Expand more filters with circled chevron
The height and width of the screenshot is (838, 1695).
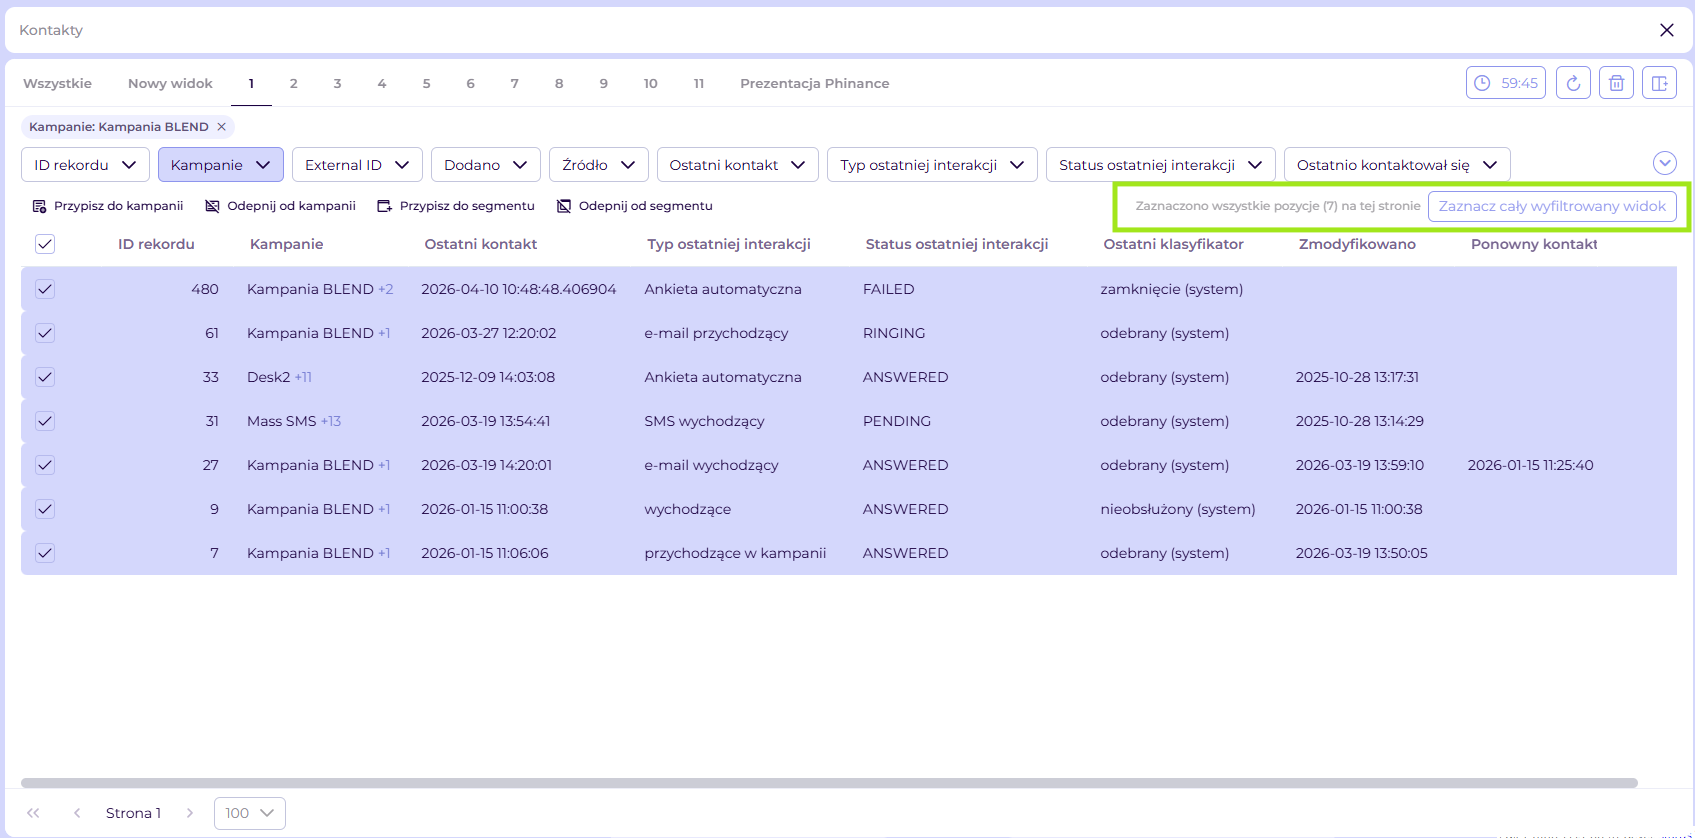coord(1665,163)
